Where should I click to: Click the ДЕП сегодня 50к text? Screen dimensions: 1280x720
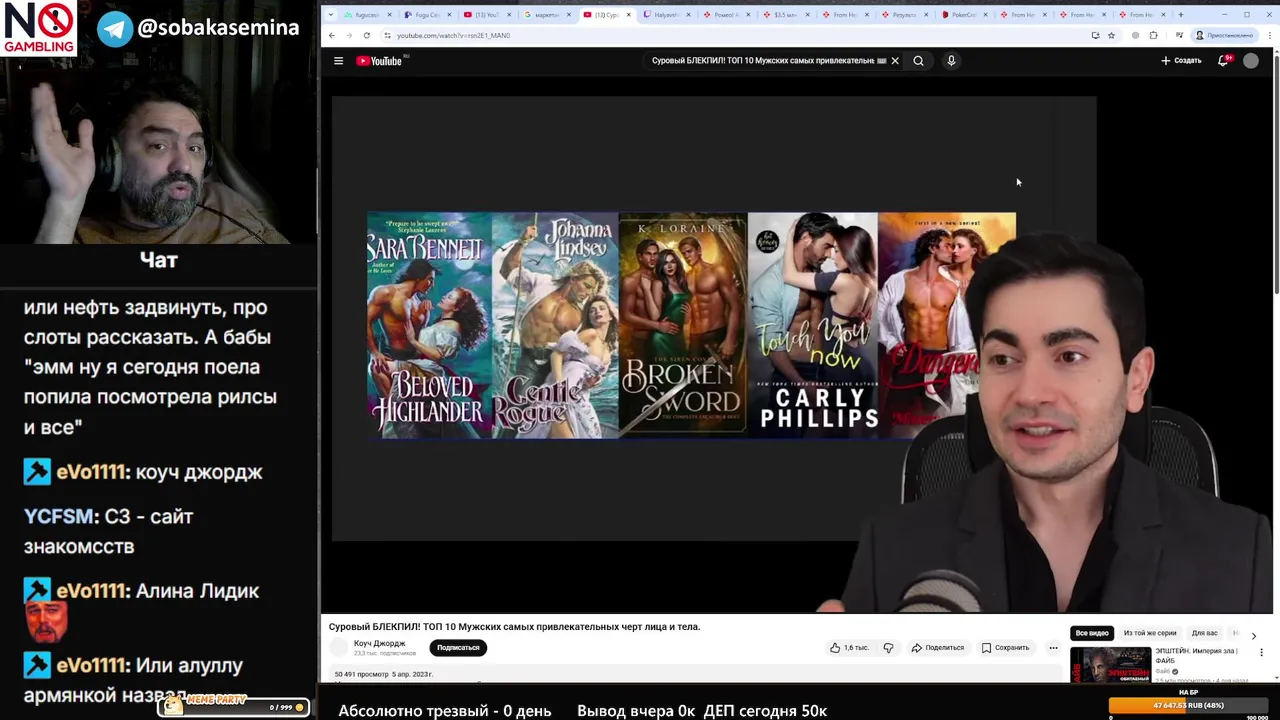point(765,711)
